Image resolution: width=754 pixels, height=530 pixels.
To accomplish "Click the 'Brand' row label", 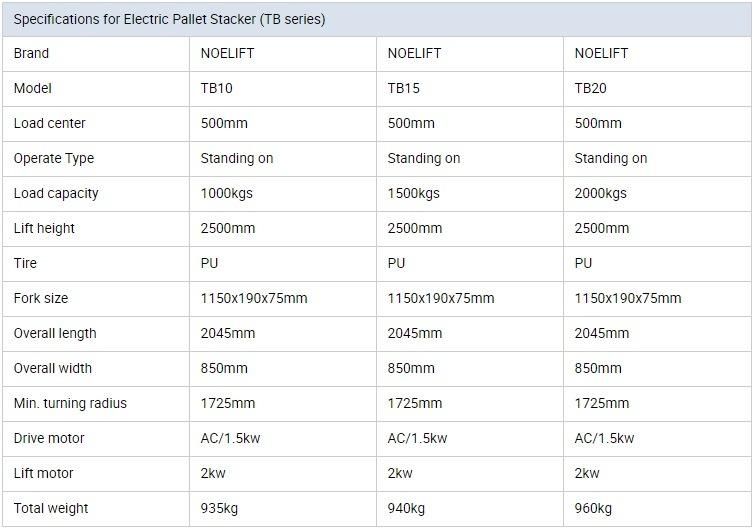I will [x=31, y=53].
